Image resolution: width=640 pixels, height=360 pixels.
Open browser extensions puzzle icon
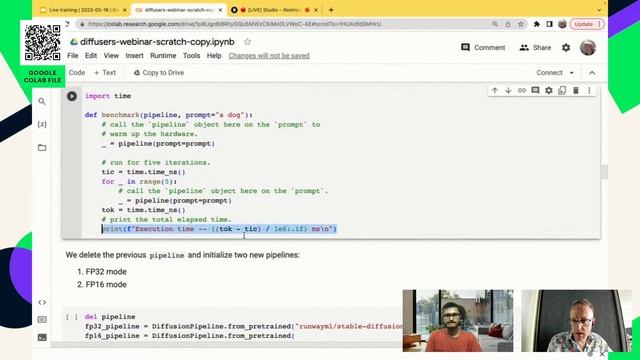tap(537, 24)
